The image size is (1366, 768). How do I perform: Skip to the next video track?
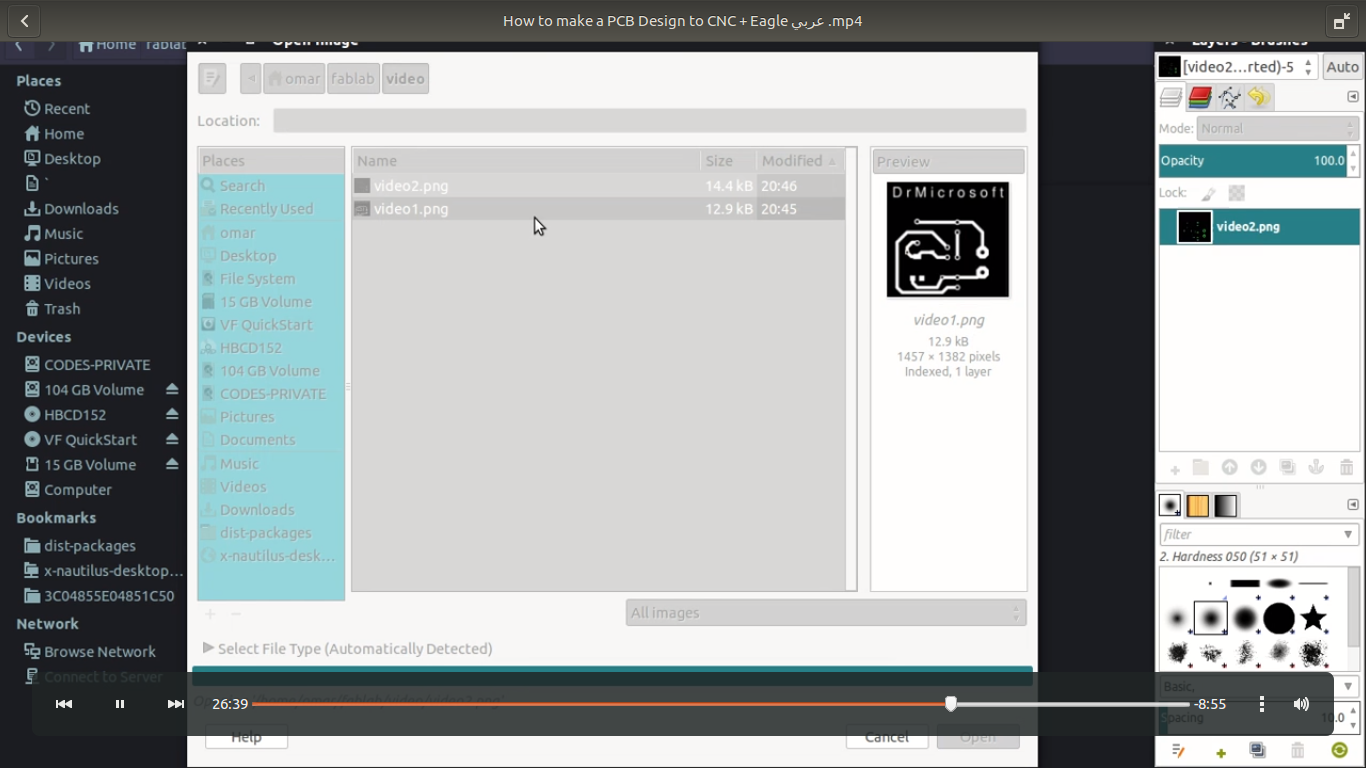pyautogui.click(x=176, y=704)
